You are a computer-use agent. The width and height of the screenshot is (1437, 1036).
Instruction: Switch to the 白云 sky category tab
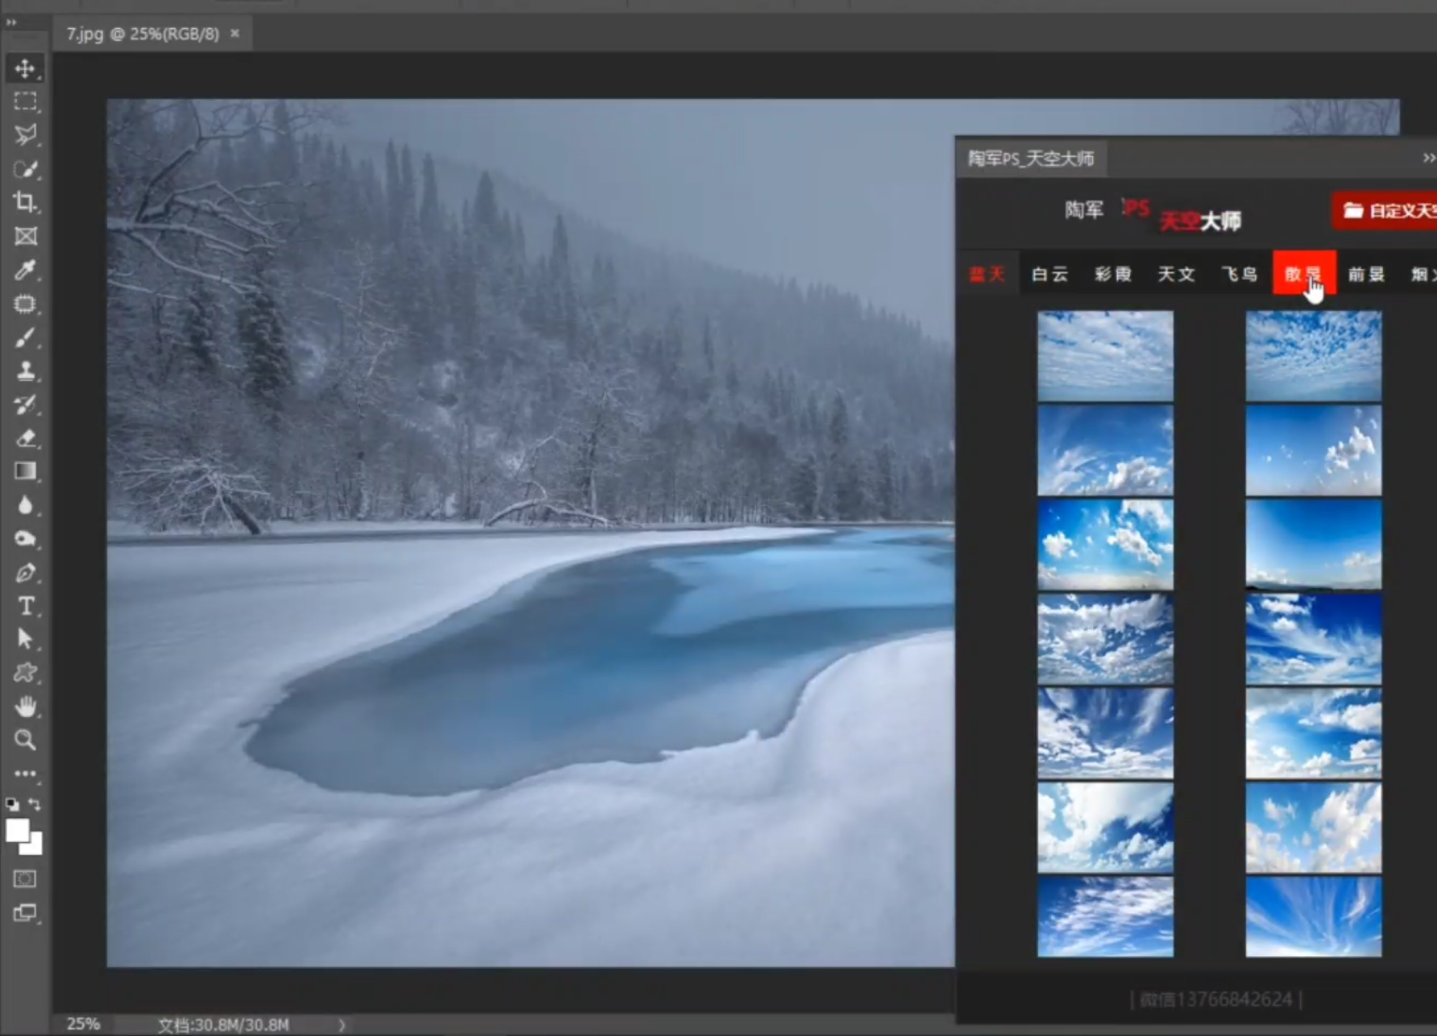1049,274
